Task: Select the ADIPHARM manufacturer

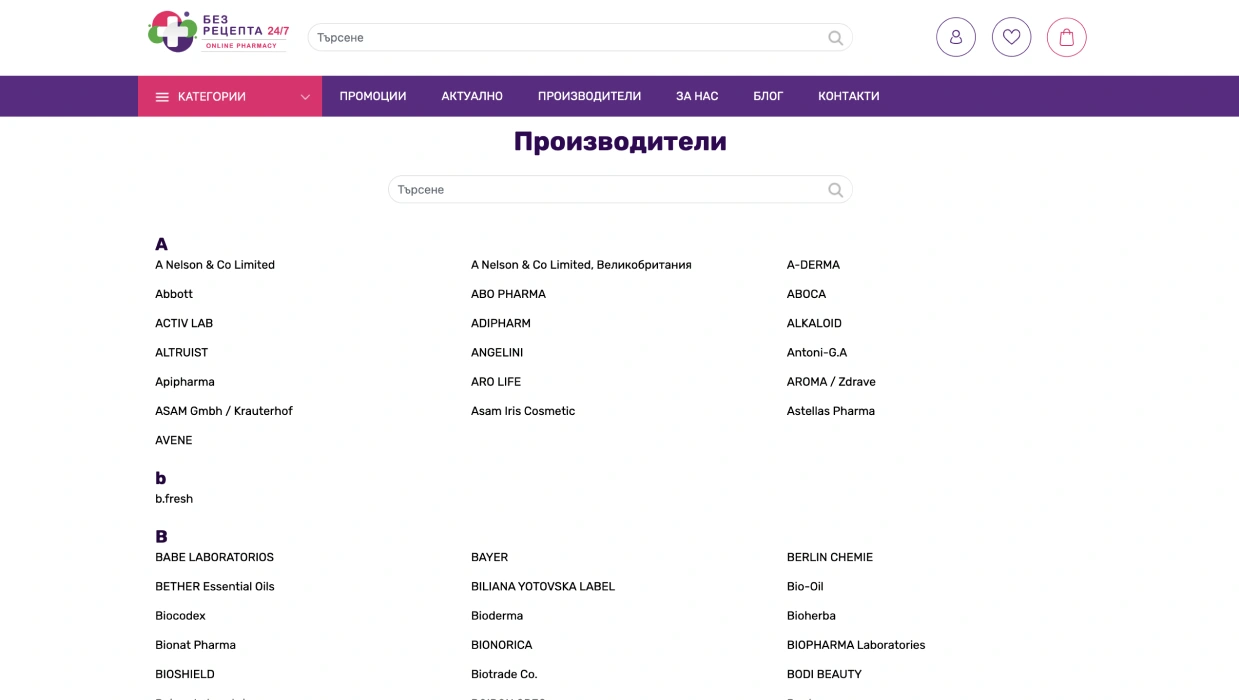Action: 501,323
